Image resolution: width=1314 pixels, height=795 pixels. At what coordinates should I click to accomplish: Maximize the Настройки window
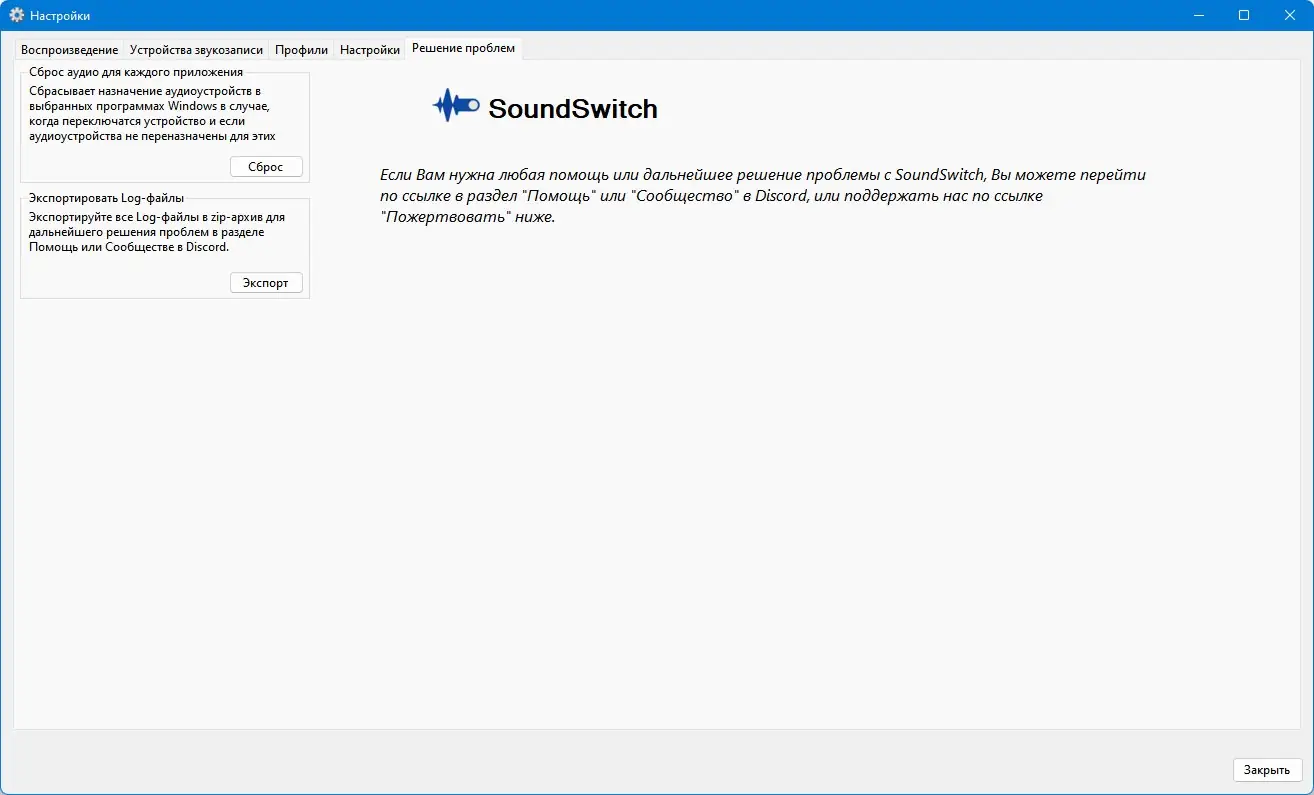[x=1244, y=15]
